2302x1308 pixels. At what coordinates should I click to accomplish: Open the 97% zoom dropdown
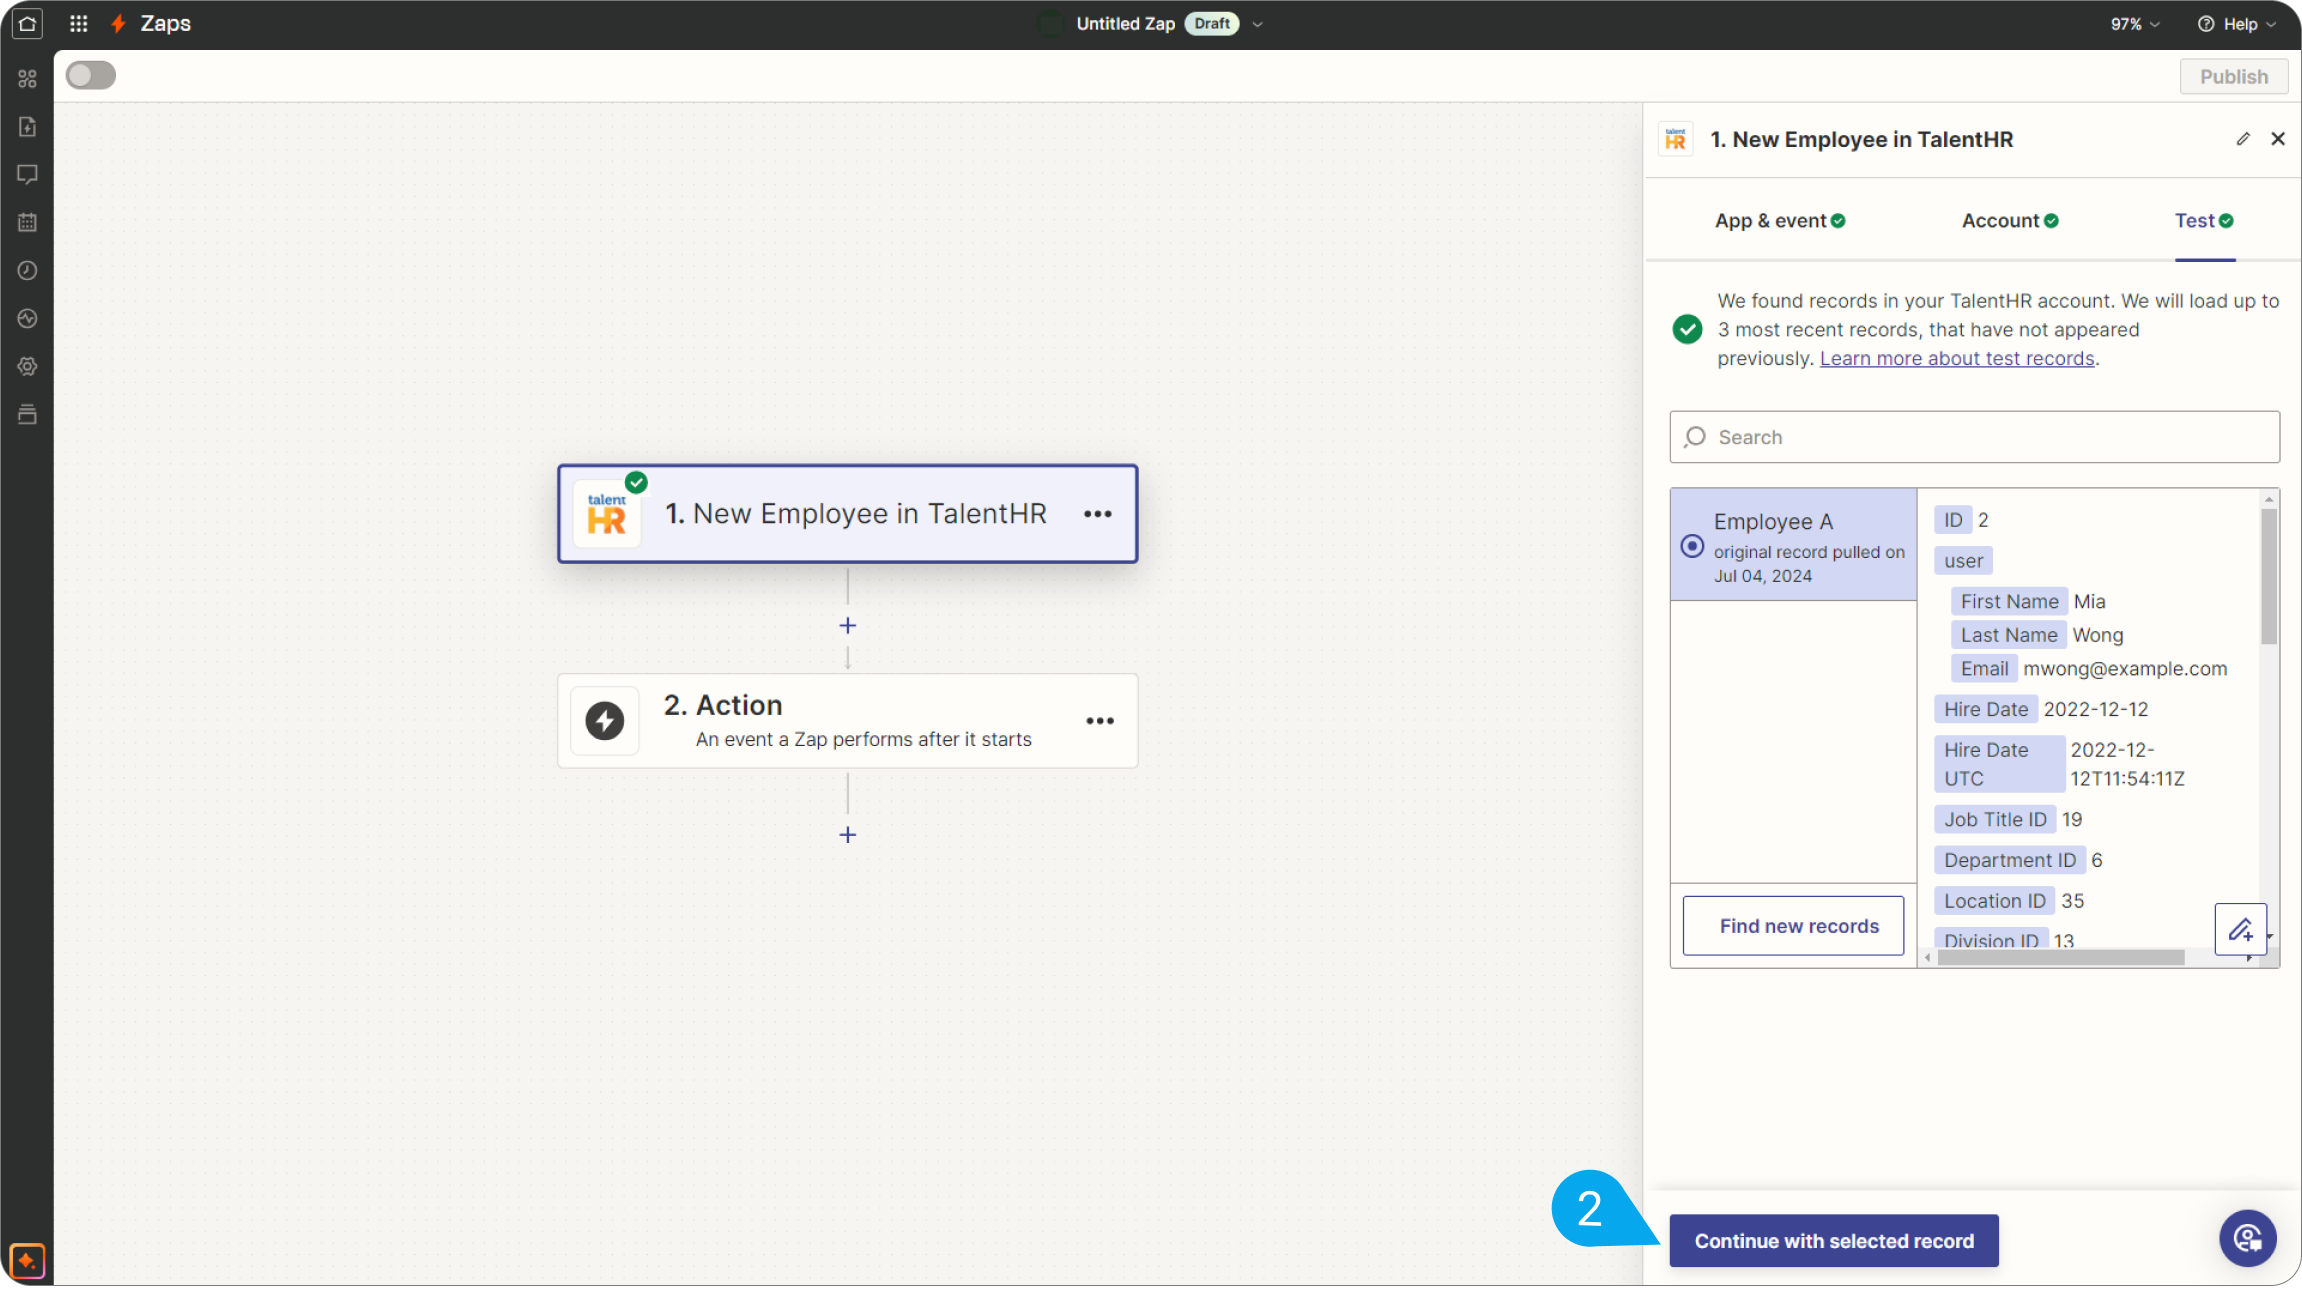coord(2135,24)
